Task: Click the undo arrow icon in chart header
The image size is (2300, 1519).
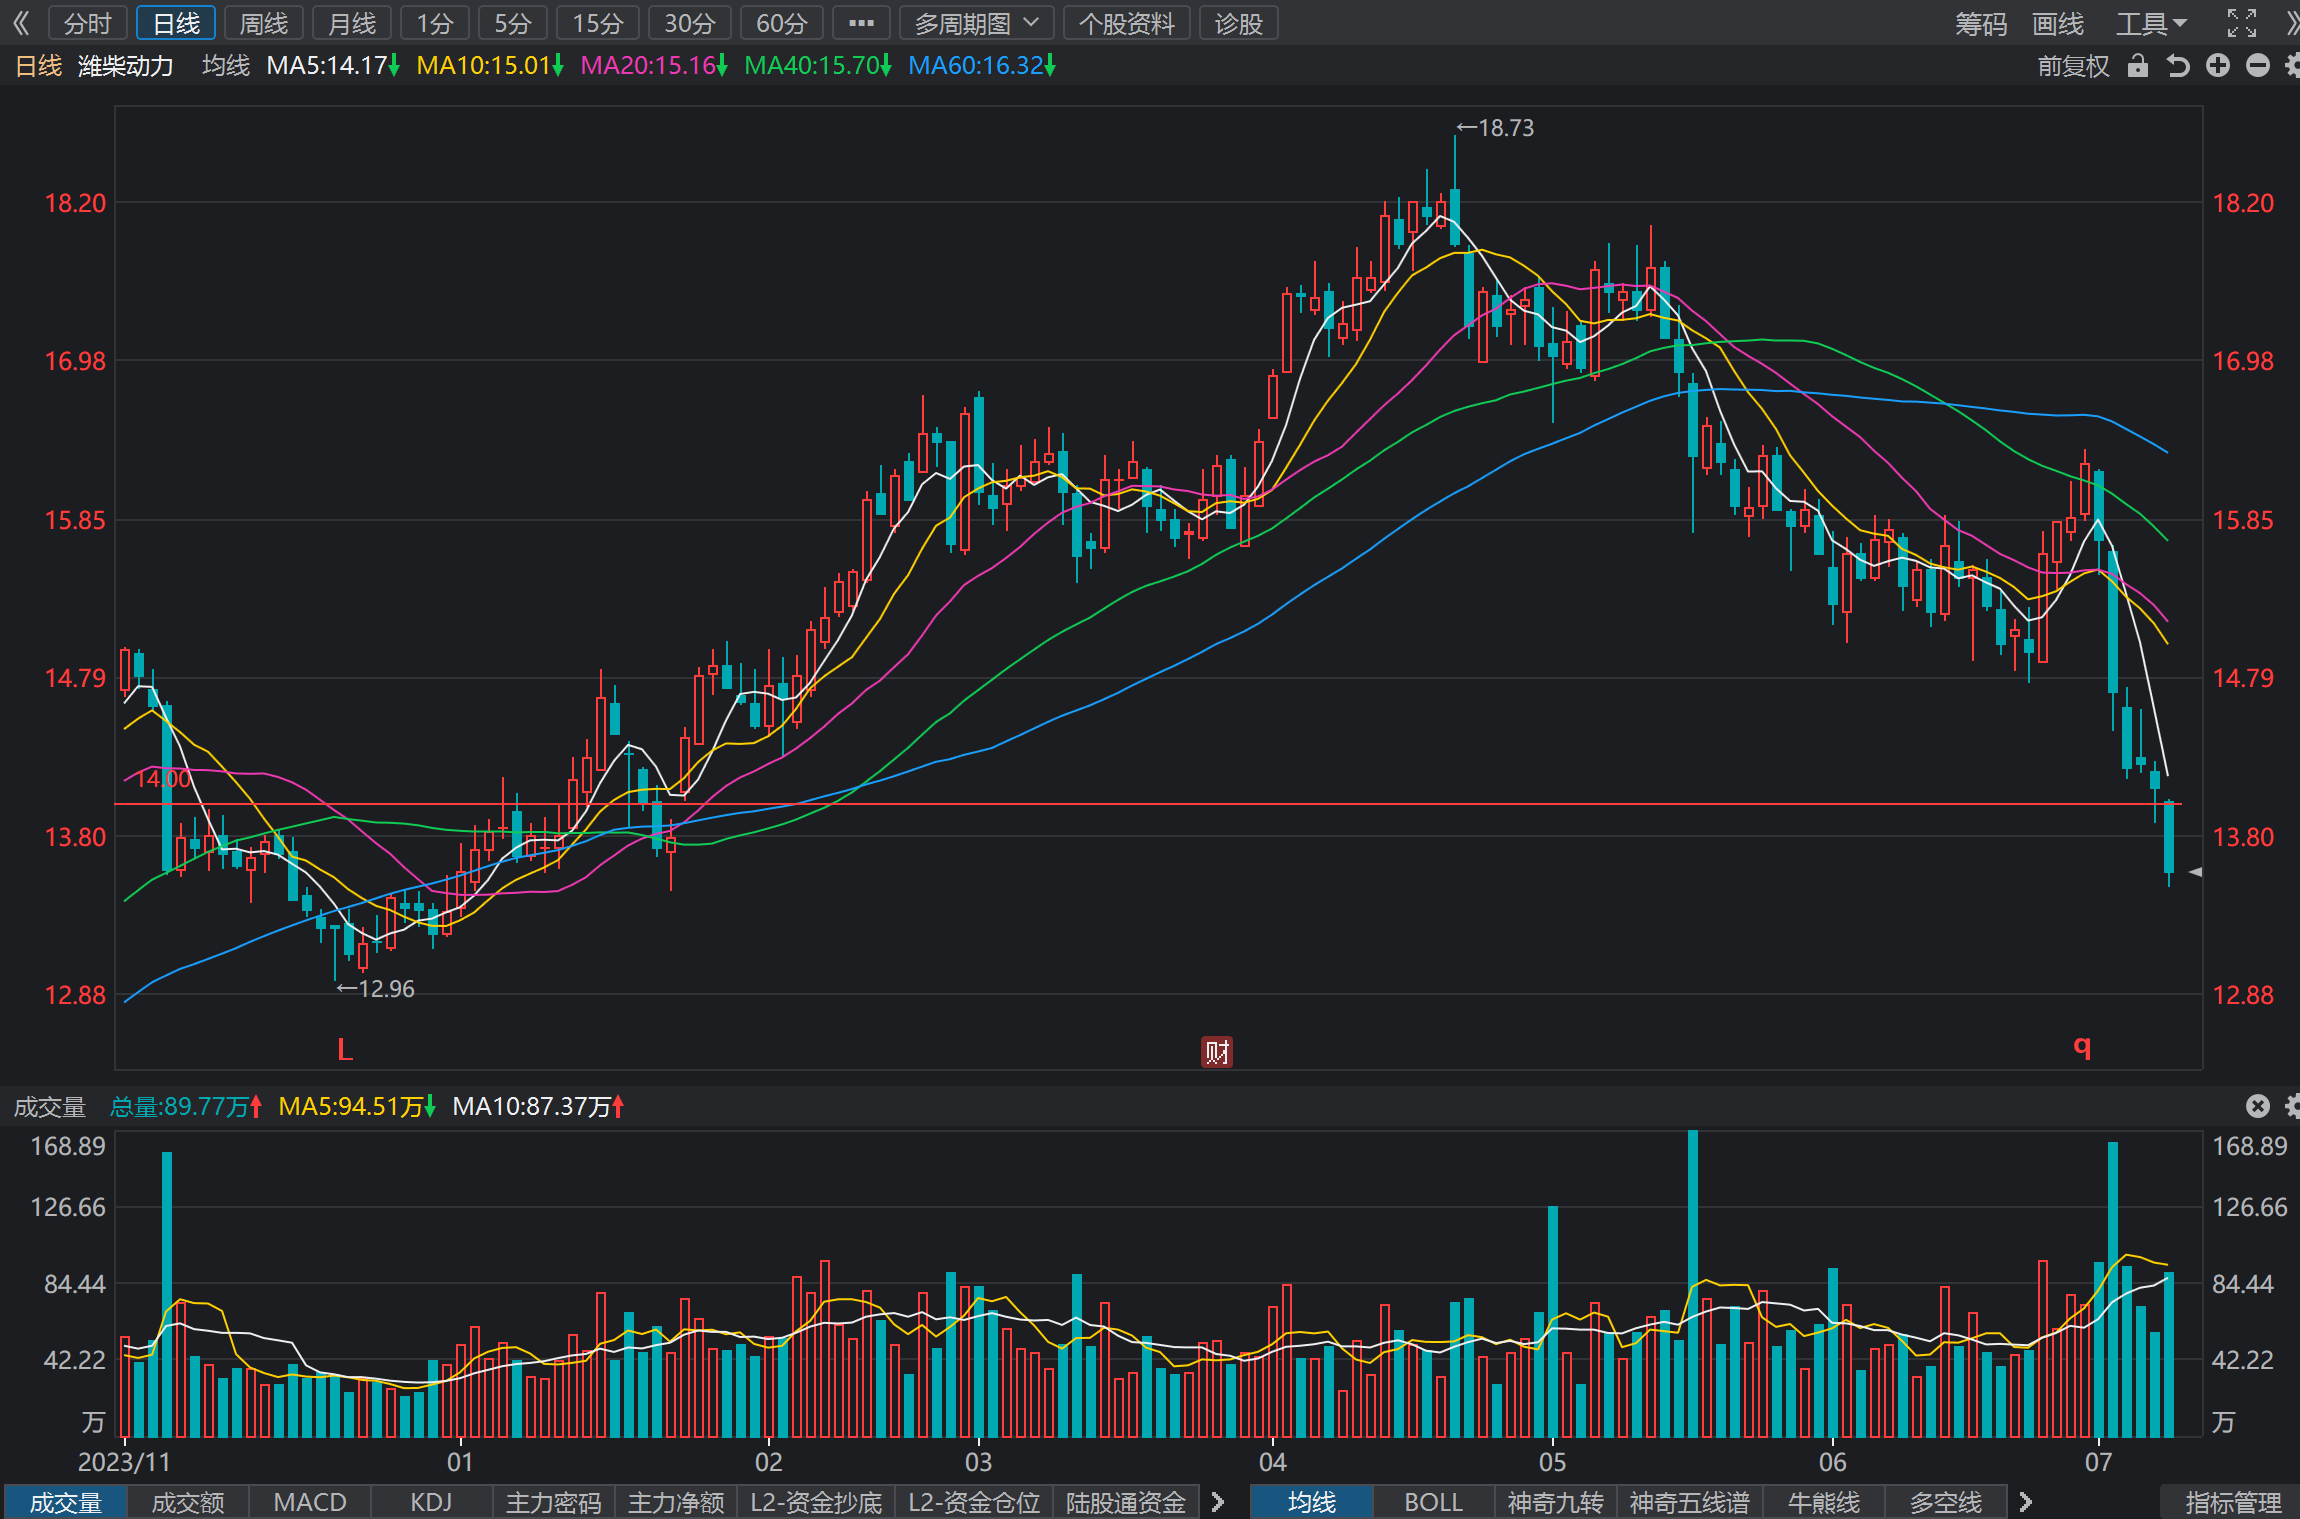Action: [x=2178, y=66]
